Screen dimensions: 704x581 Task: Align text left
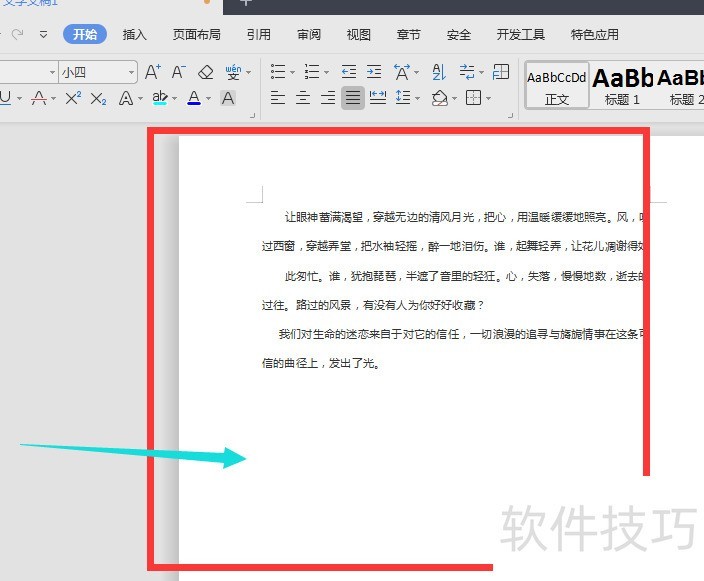(x=278, y=97)
